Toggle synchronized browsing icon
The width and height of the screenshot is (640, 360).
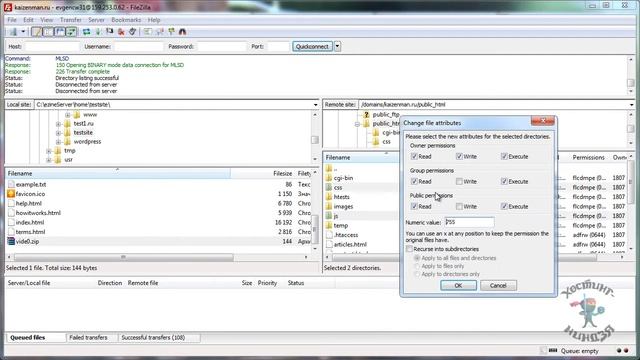coord(171,32)
